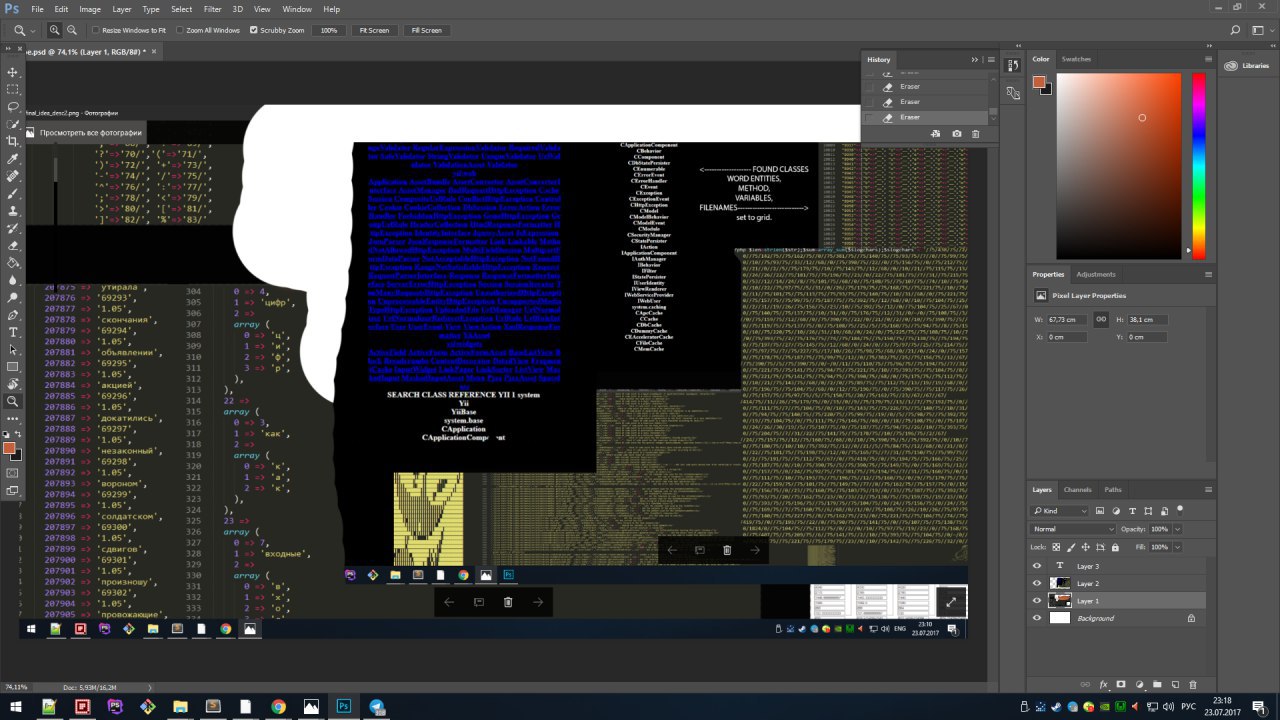Open the blending mode Normal dropdown
The height and width of the screenshot is (720, 1280).
click(1073, 528)
